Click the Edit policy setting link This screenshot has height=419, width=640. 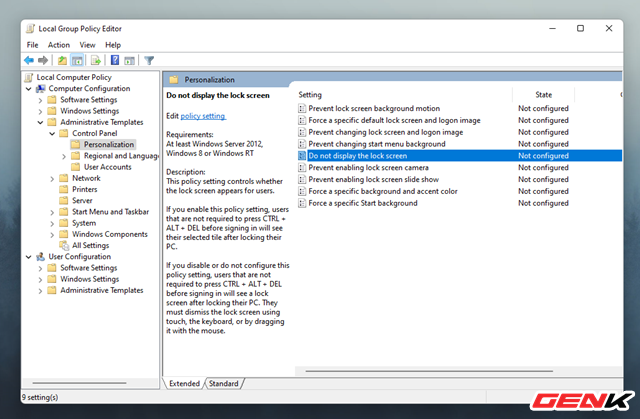tap(203, 116)
